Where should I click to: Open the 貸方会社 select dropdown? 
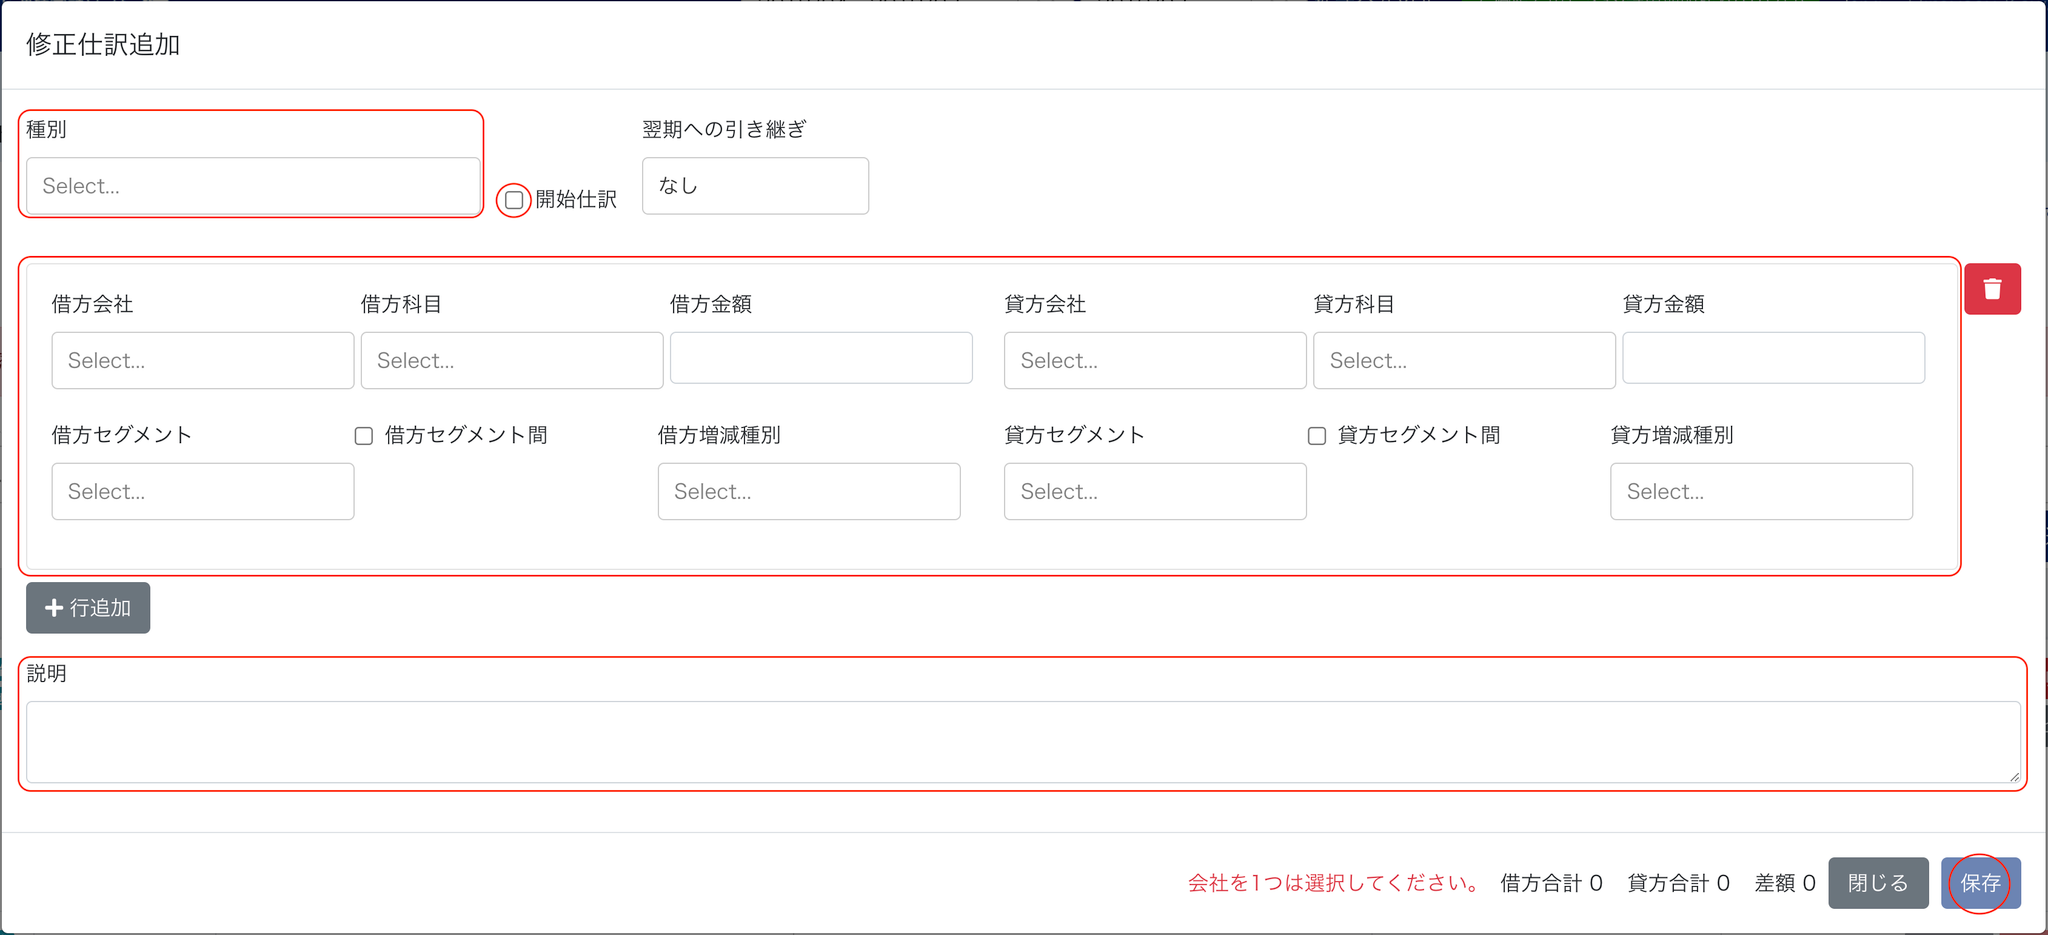point(1155,361)
